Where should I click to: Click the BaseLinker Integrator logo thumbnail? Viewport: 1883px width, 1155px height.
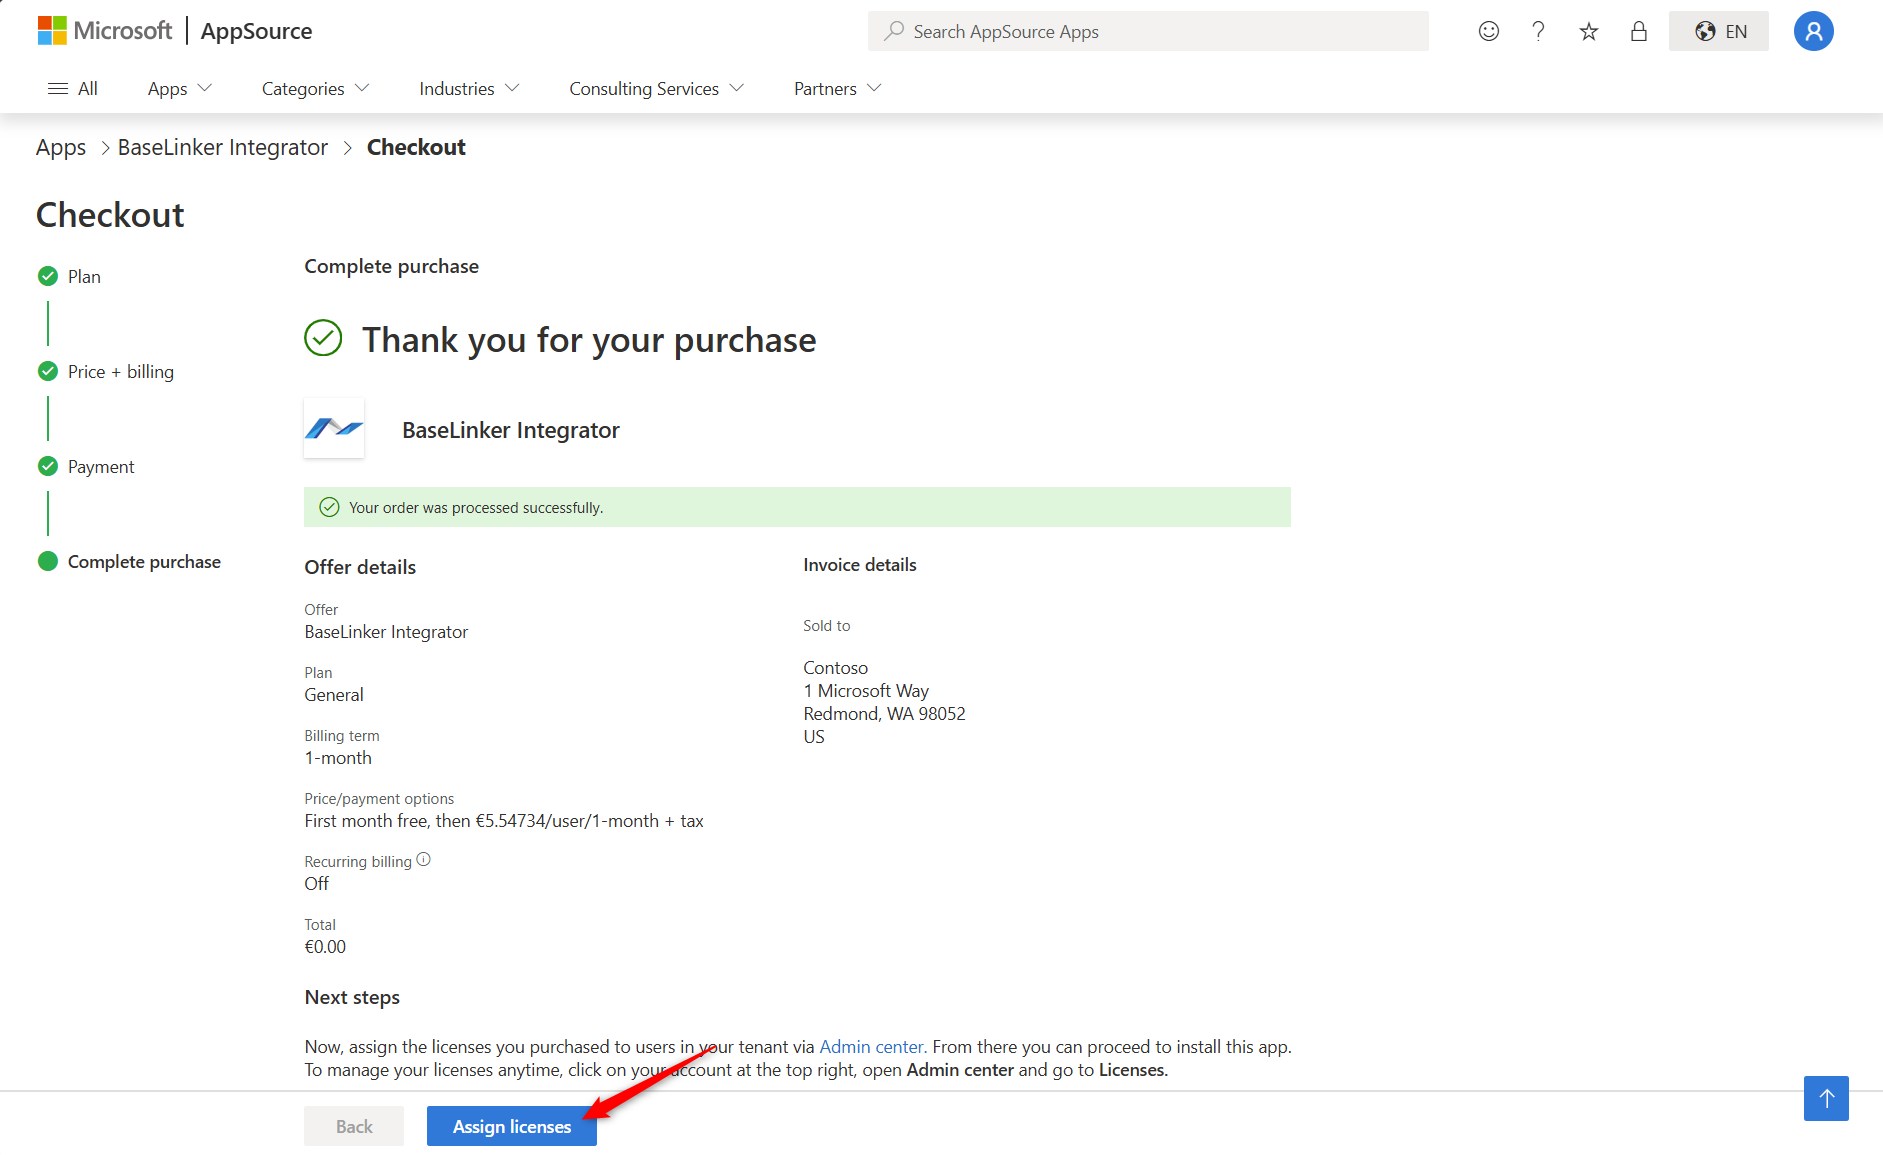coord(334,429)
